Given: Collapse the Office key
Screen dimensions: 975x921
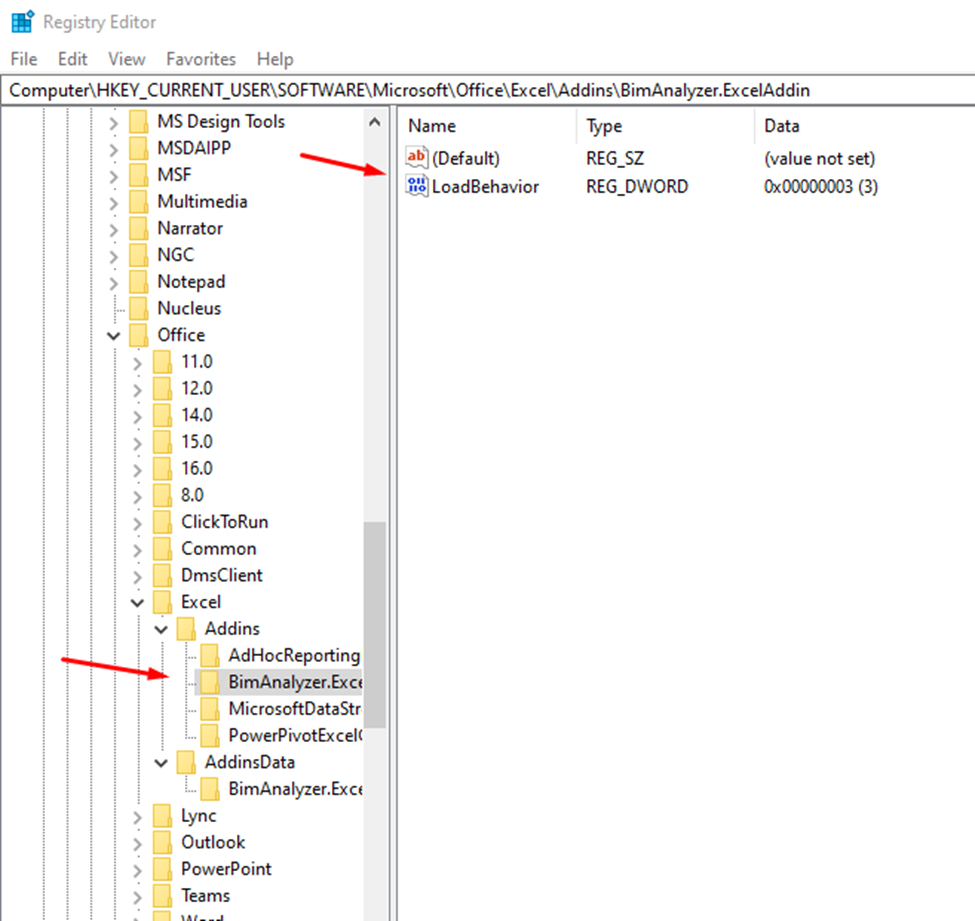Looking at the screenshot, I should point(113,336).
